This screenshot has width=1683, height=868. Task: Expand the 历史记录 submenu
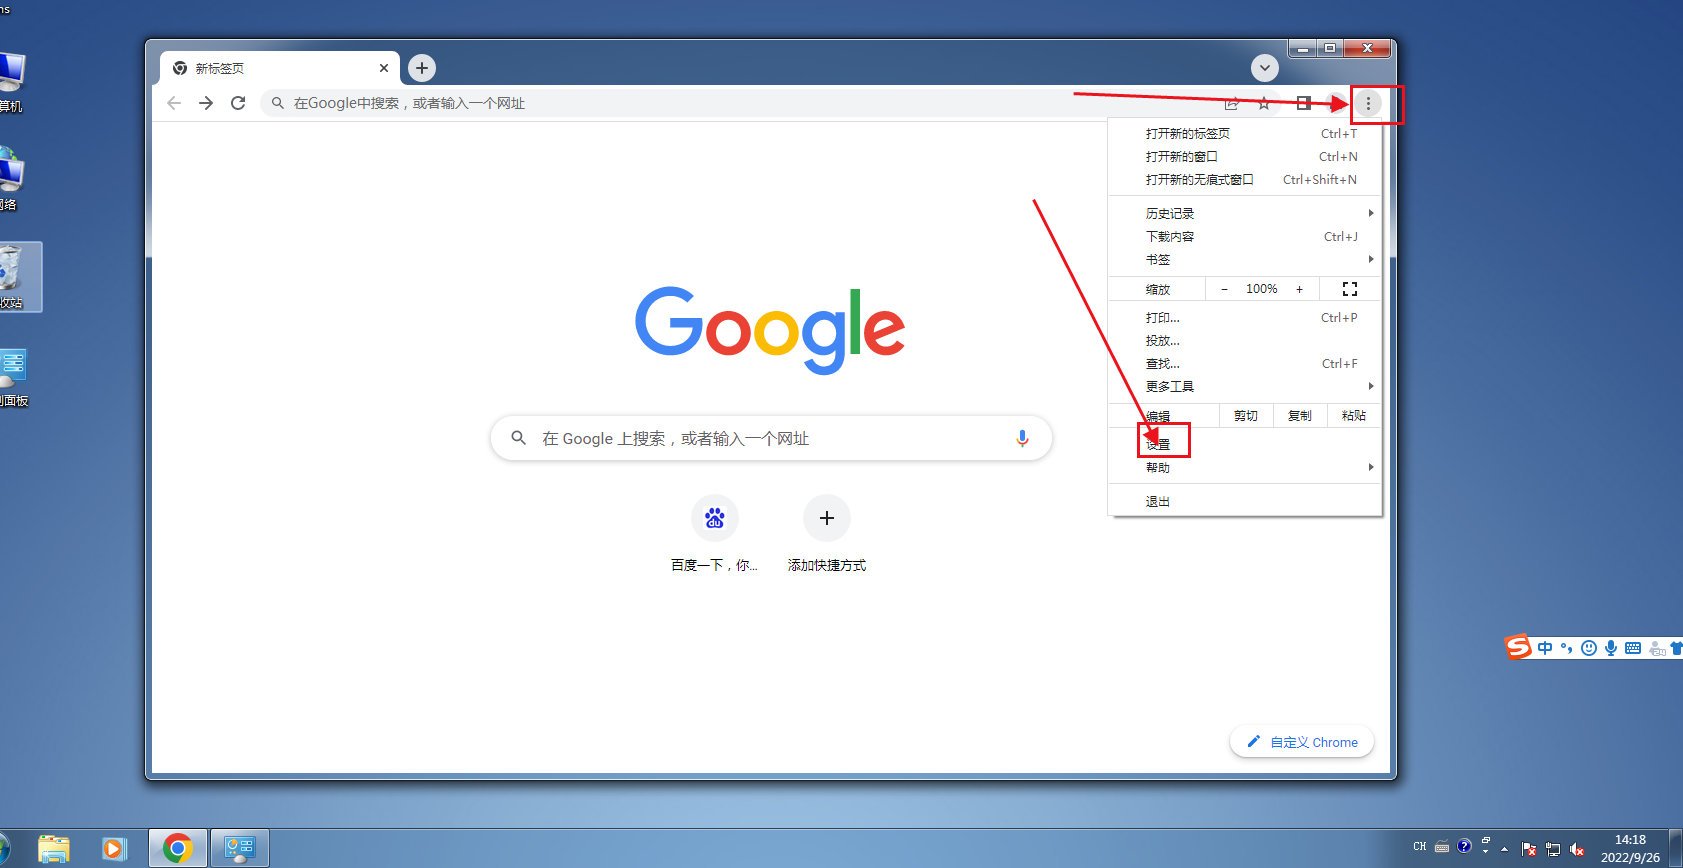[x=1245, y=213]
